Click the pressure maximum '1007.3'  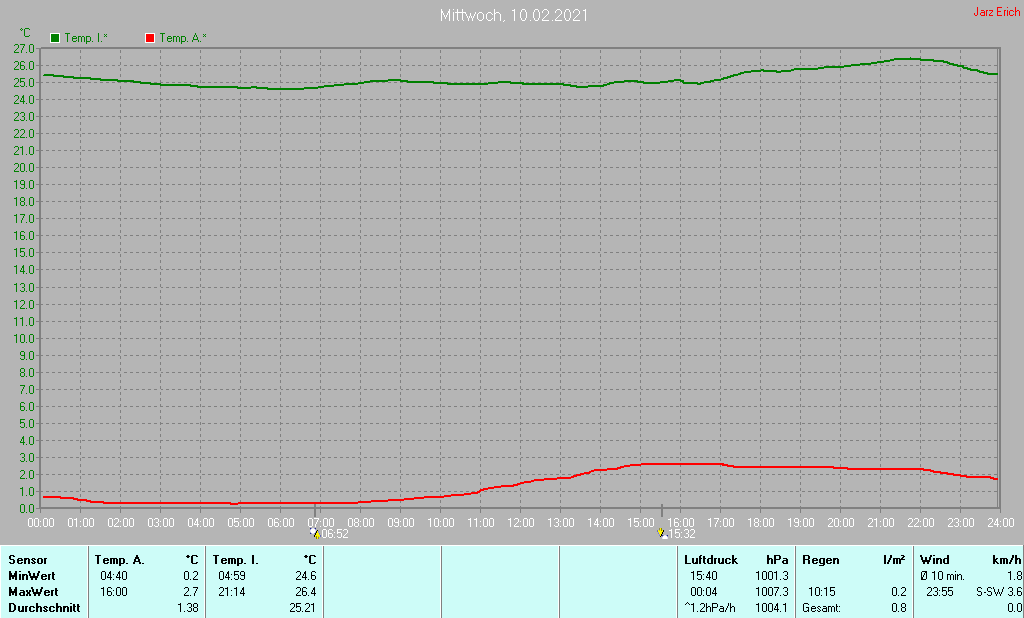tap(771, 592)
